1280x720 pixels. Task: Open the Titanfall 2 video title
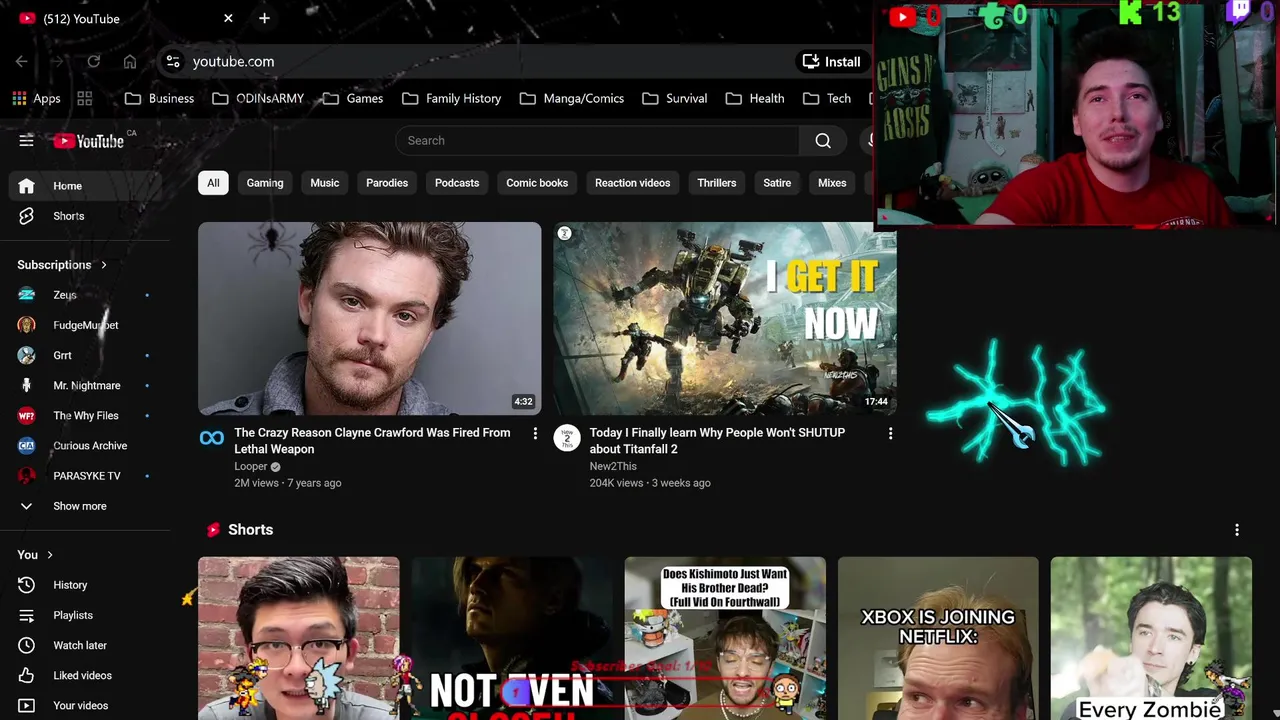tap(717, 441)
